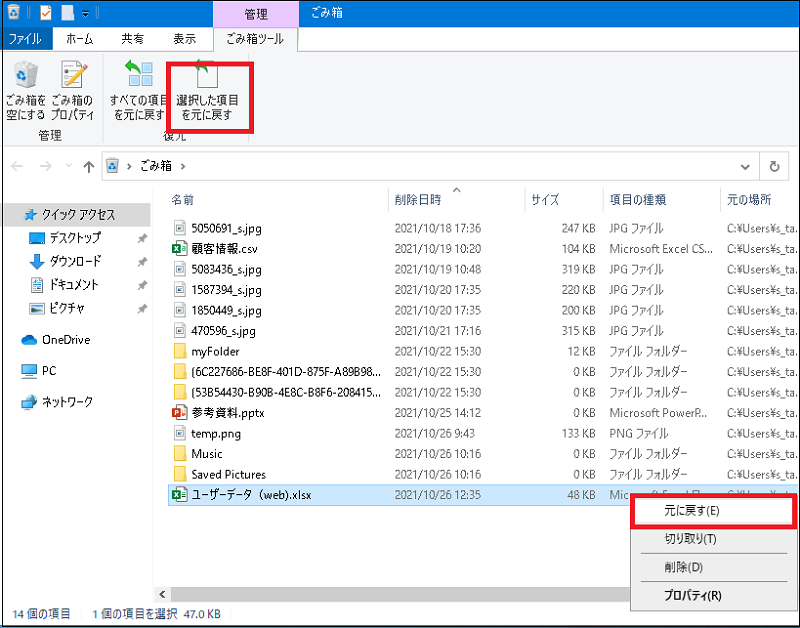The width and height of the screenshot is (800, 628).
Task: Click the 管理 contextual tab header
Action: (x=256, y=14)
